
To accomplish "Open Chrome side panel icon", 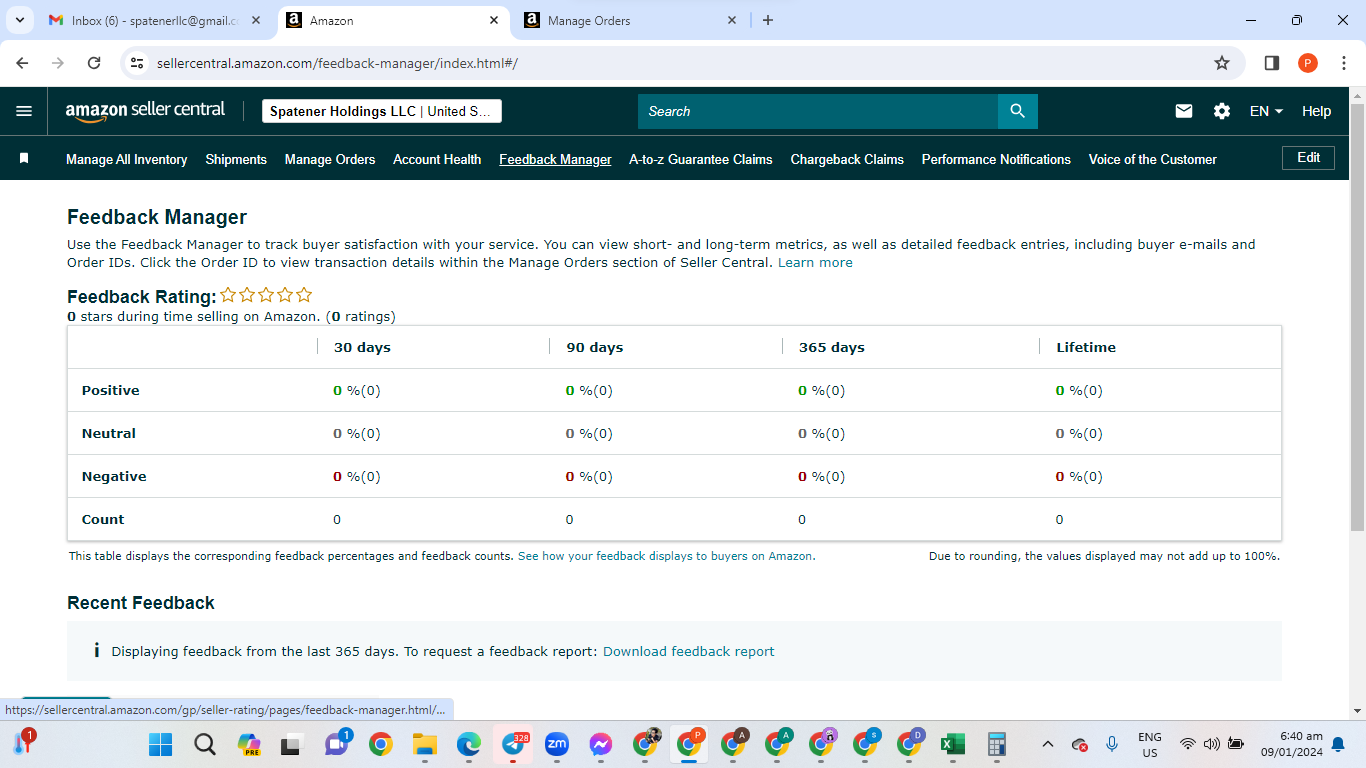I will (1272, 63).
